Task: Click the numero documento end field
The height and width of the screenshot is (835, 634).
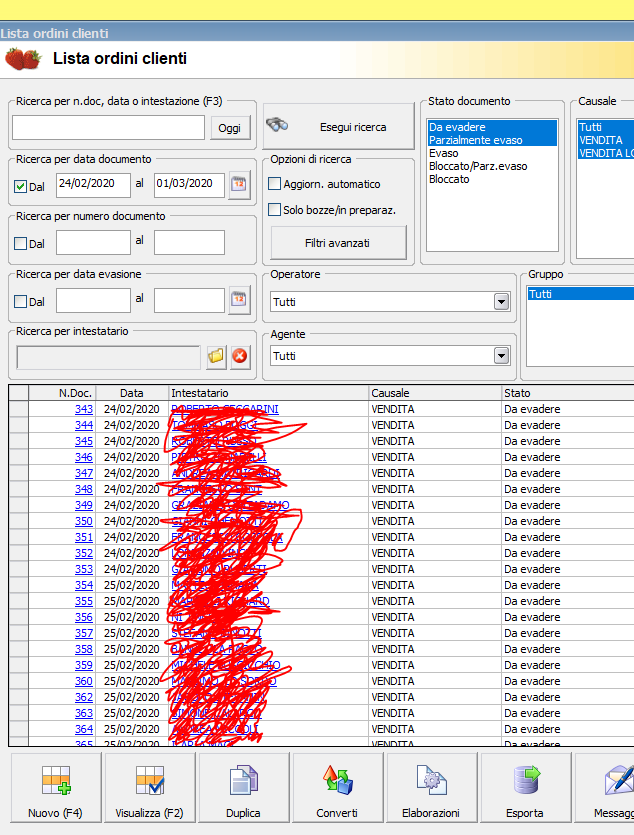Action: pos(189,242)
